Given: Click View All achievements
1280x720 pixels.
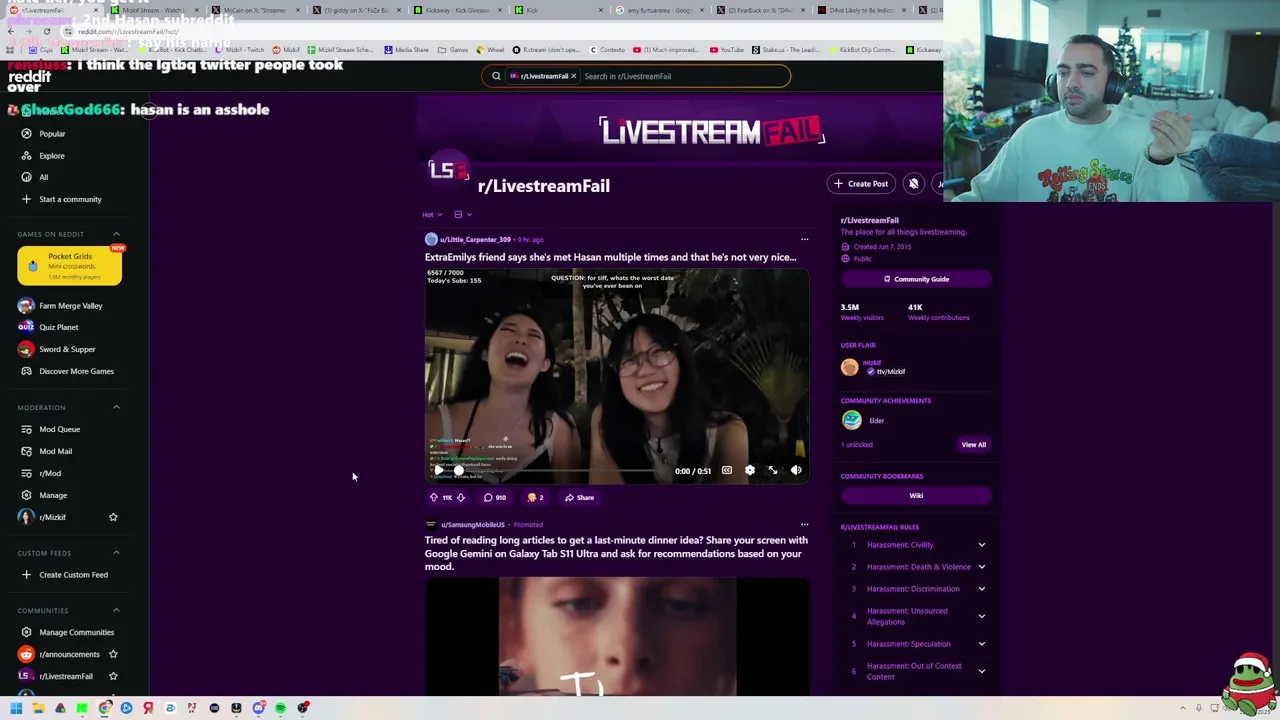Looking at the screenshot, I should pos(973,445).
